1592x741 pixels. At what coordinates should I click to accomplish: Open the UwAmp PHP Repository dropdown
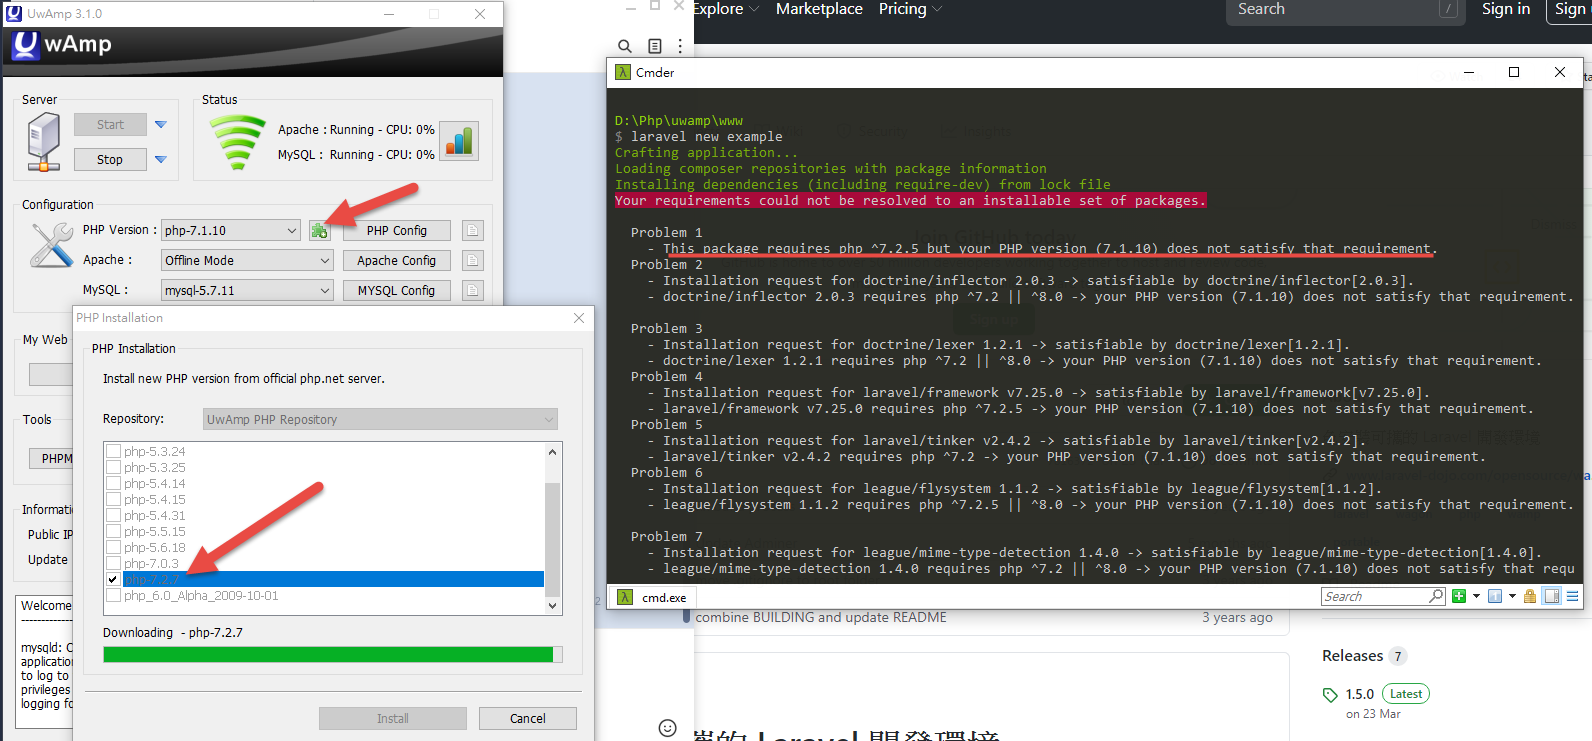tap(380, 420)
